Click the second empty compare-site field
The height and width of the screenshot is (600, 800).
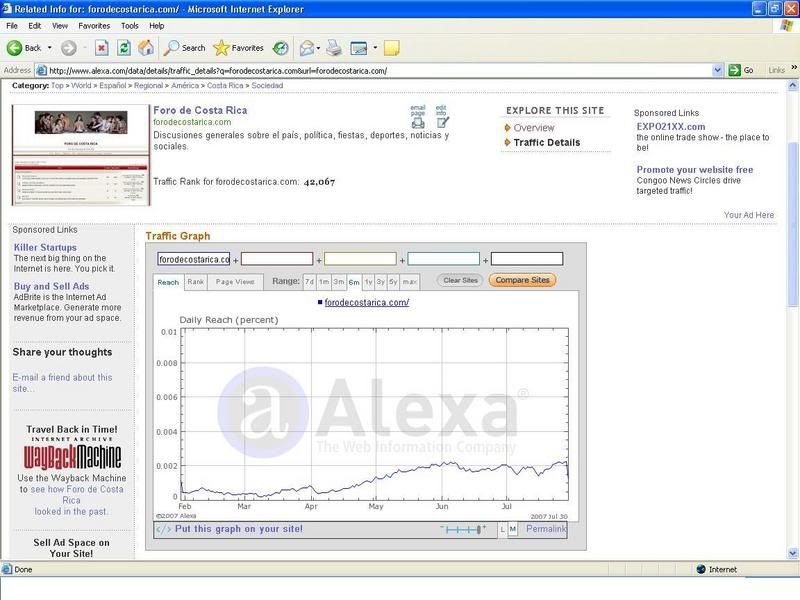click(277, 259)
